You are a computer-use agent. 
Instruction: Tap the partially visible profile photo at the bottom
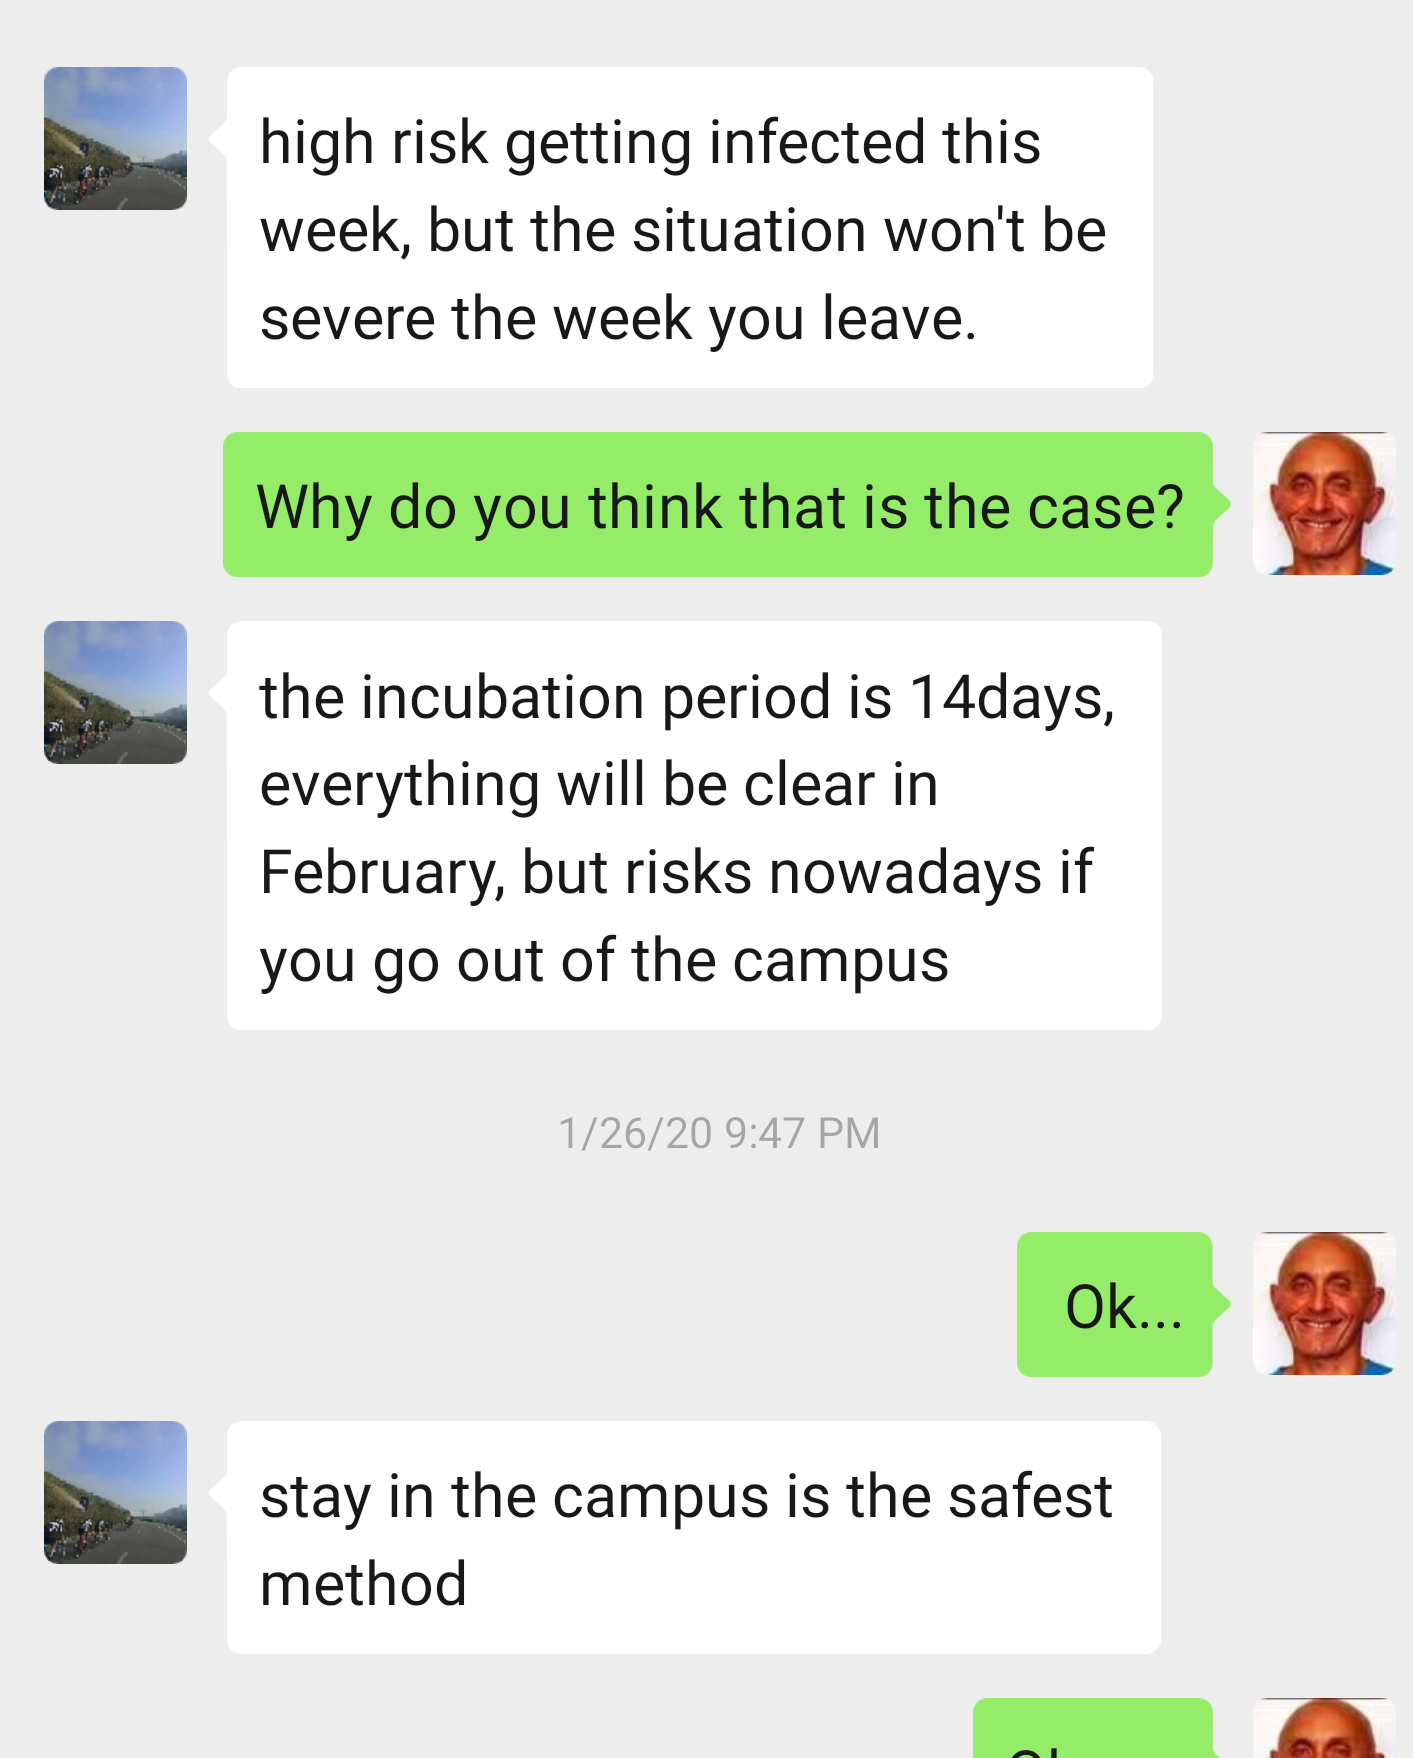click(x=1323, y=1730)
